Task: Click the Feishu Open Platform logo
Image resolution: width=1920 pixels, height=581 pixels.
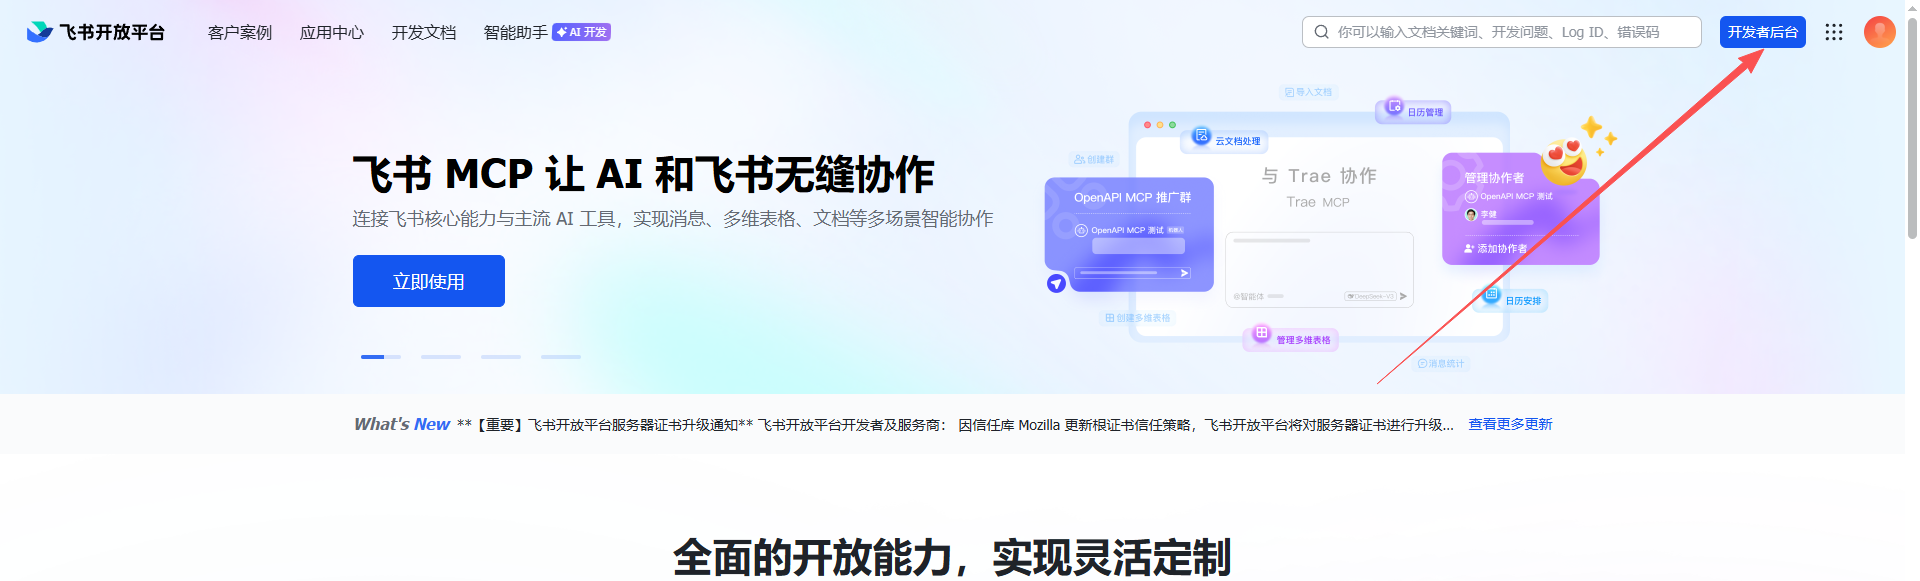Action: point(95,32)
